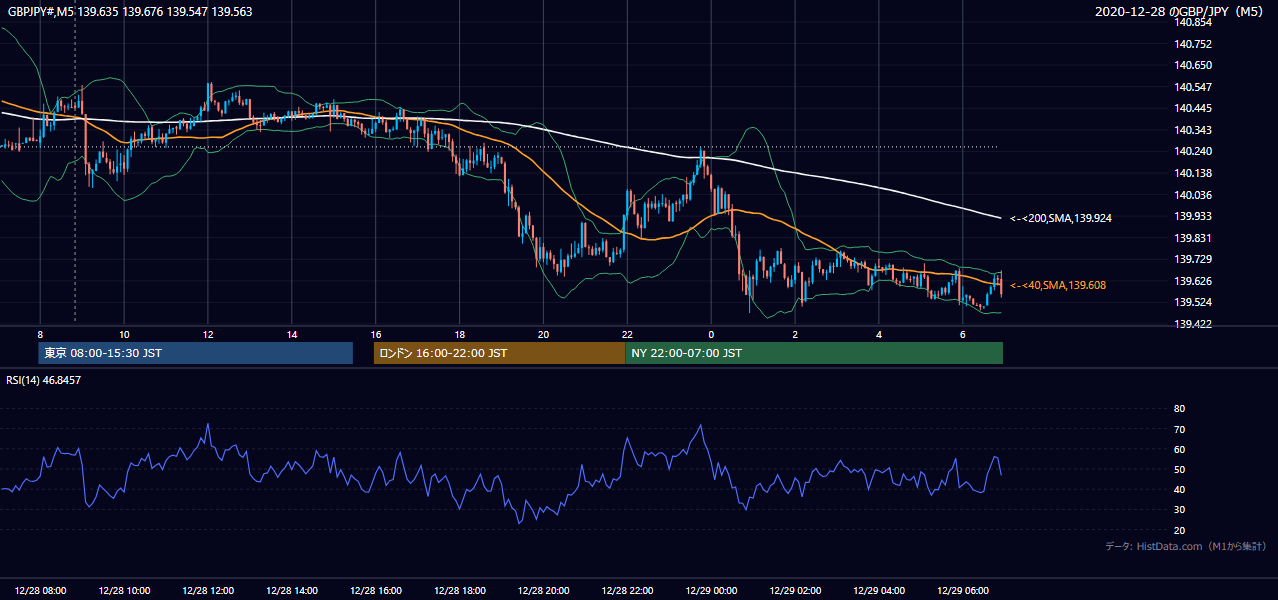Click the 140.343 price axis label
This screenshot has height=600, width=1278.
[1194, 130]
